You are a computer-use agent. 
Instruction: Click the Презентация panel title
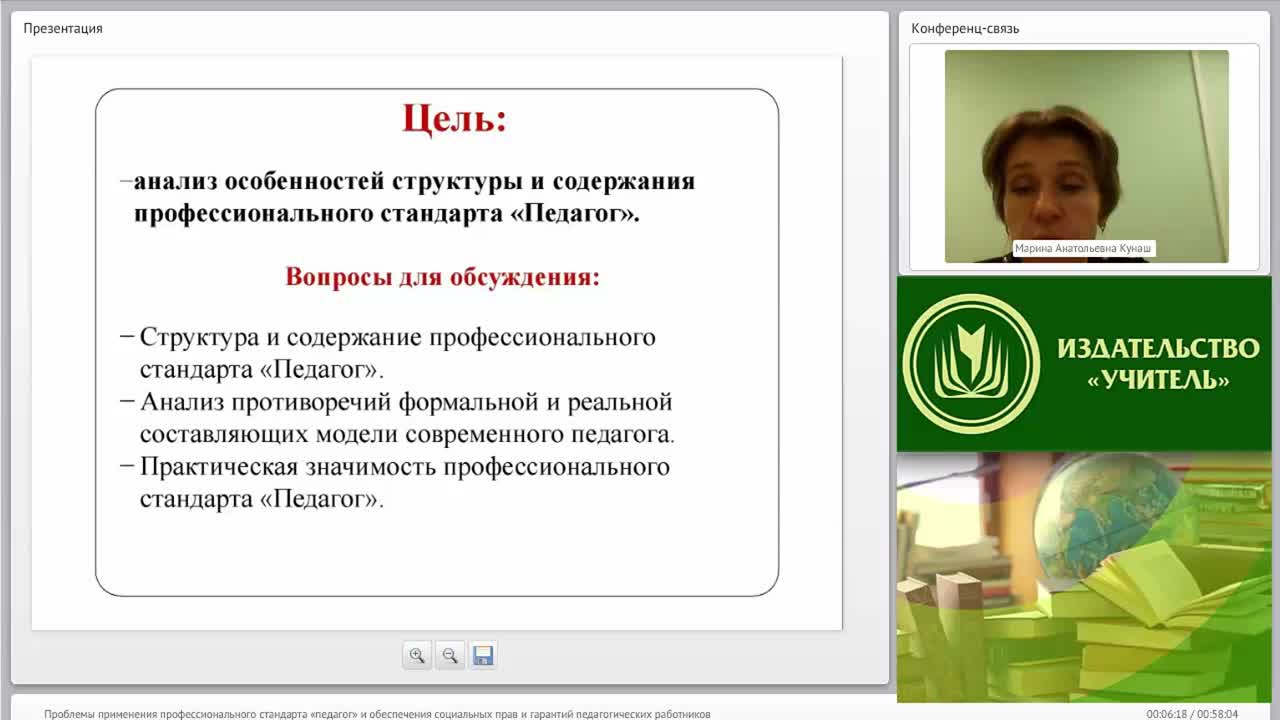[63, 28]
